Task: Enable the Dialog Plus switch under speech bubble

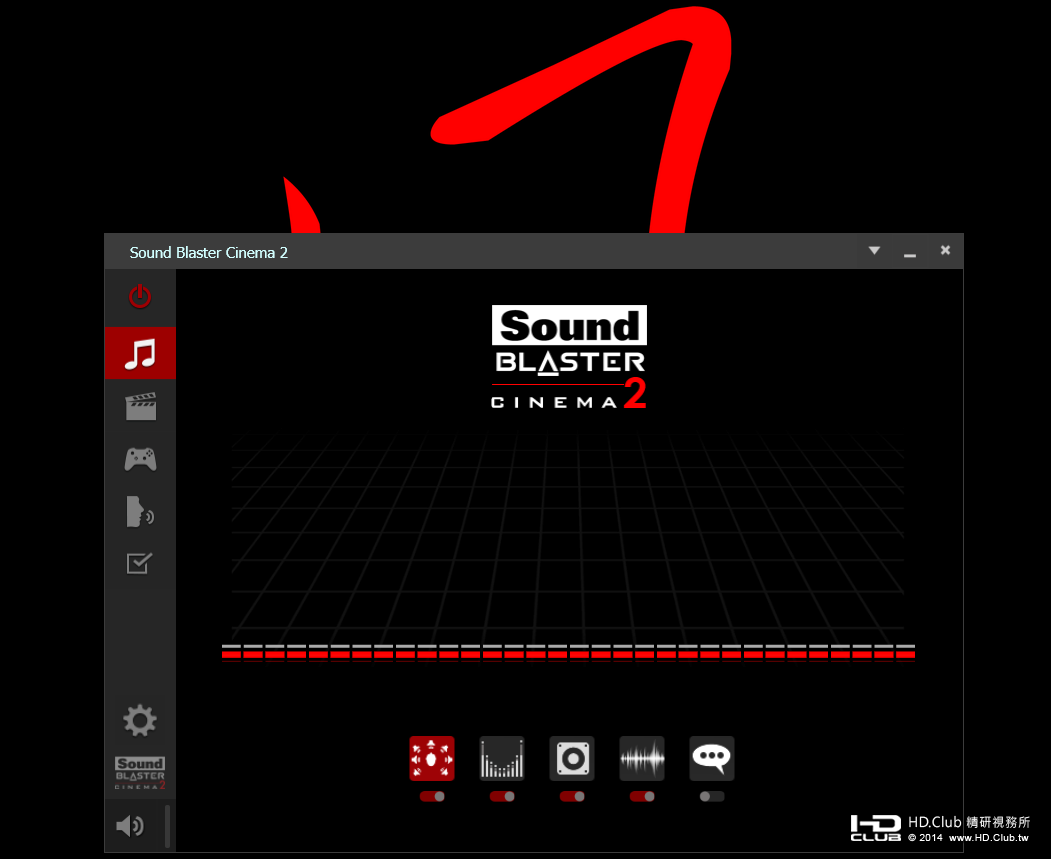Action: tap(712, 797)
